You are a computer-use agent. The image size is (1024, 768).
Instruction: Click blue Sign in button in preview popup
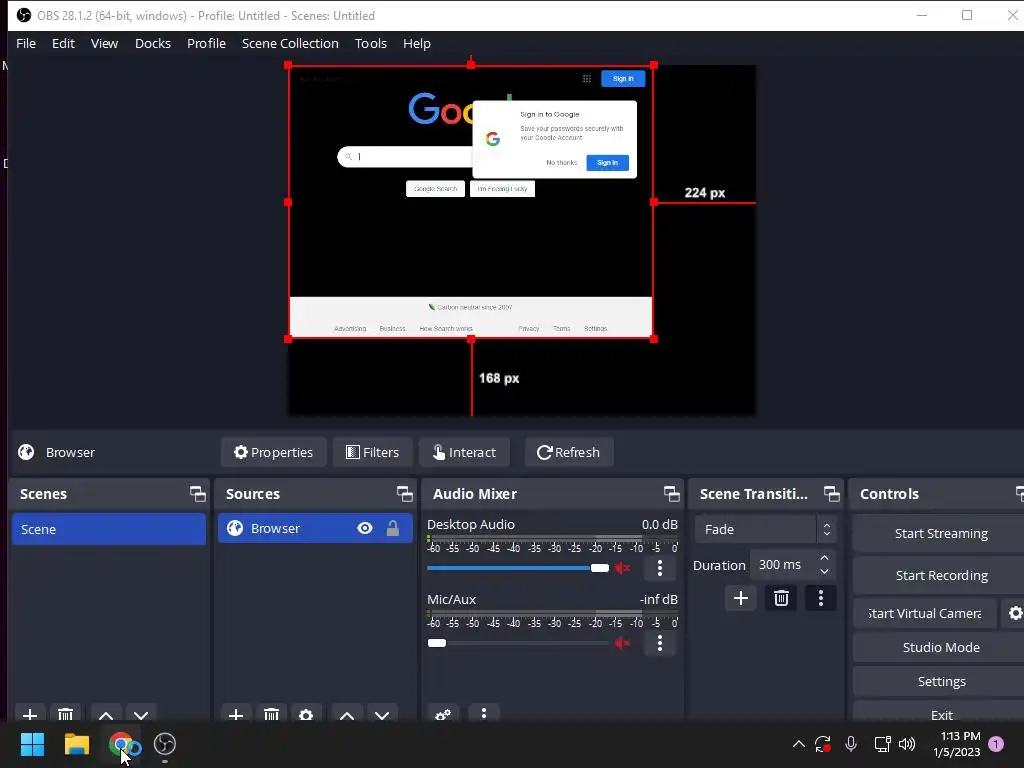click(607, 163)
